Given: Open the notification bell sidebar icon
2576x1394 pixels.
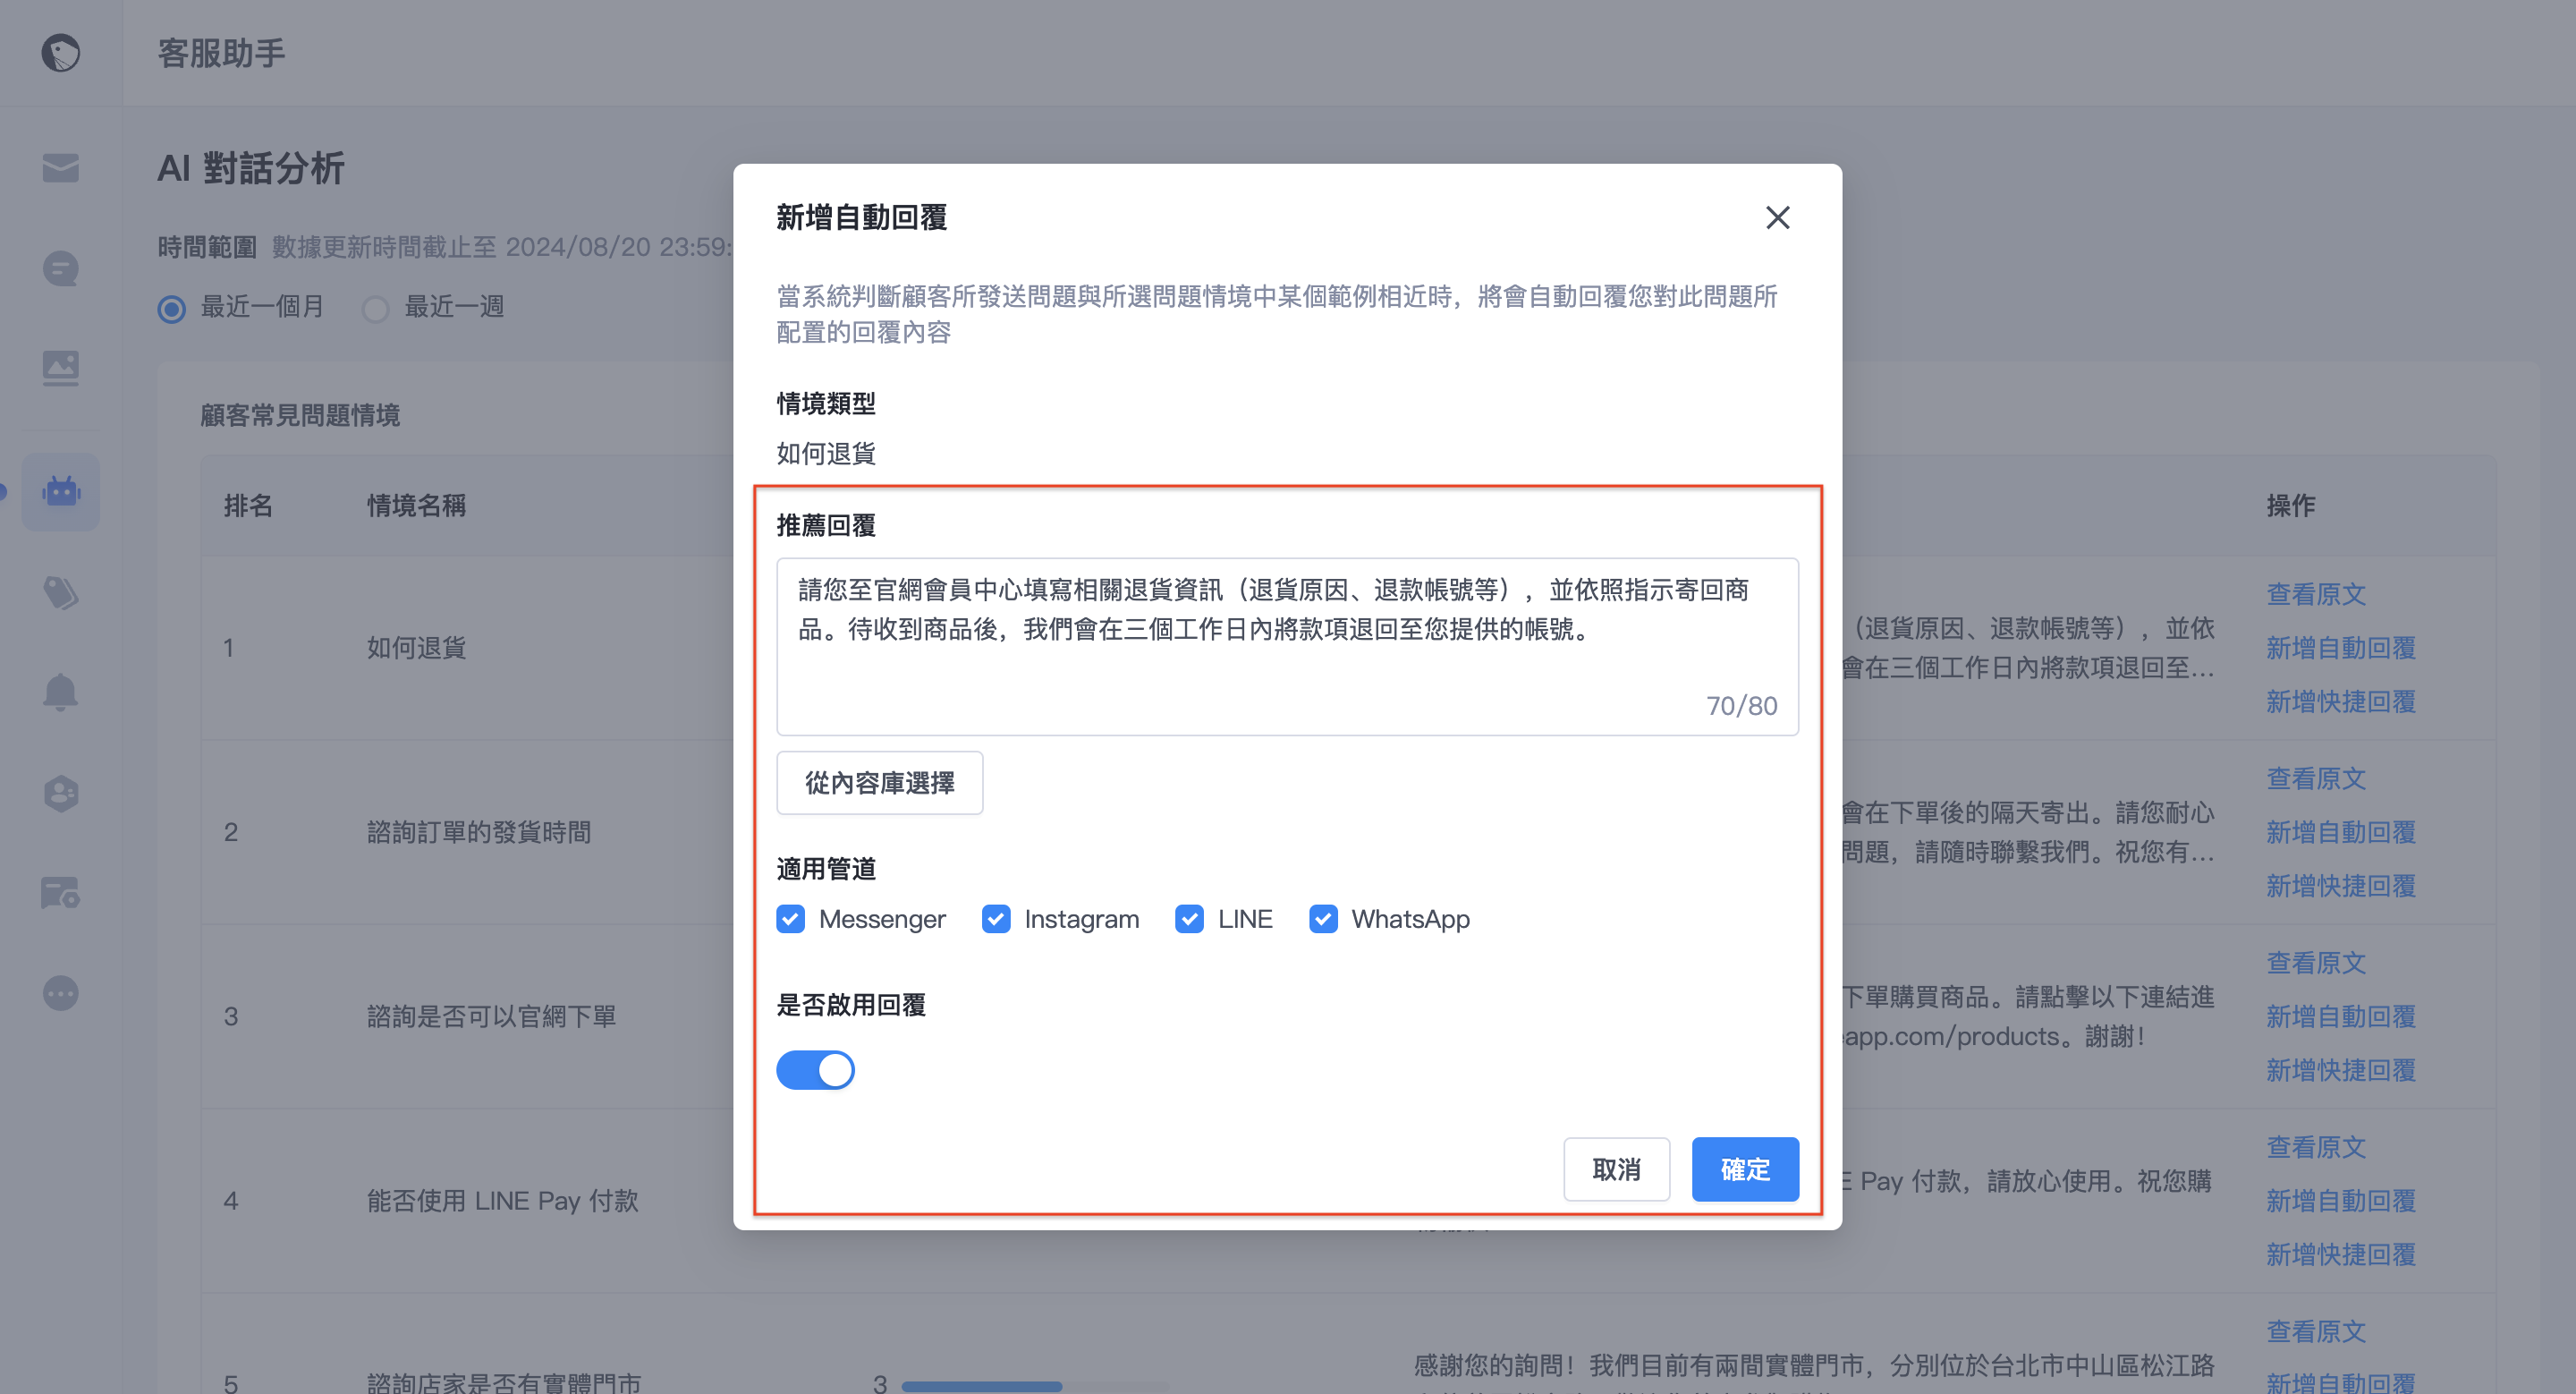Looking at the screenshot, I should (60, 692).
